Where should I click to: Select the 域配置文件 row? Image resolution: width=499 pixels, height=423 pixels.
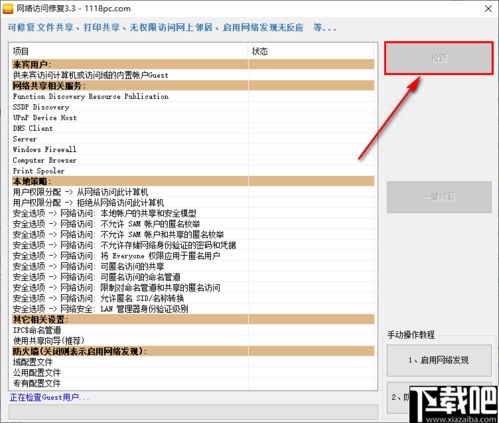pos(193,362)
